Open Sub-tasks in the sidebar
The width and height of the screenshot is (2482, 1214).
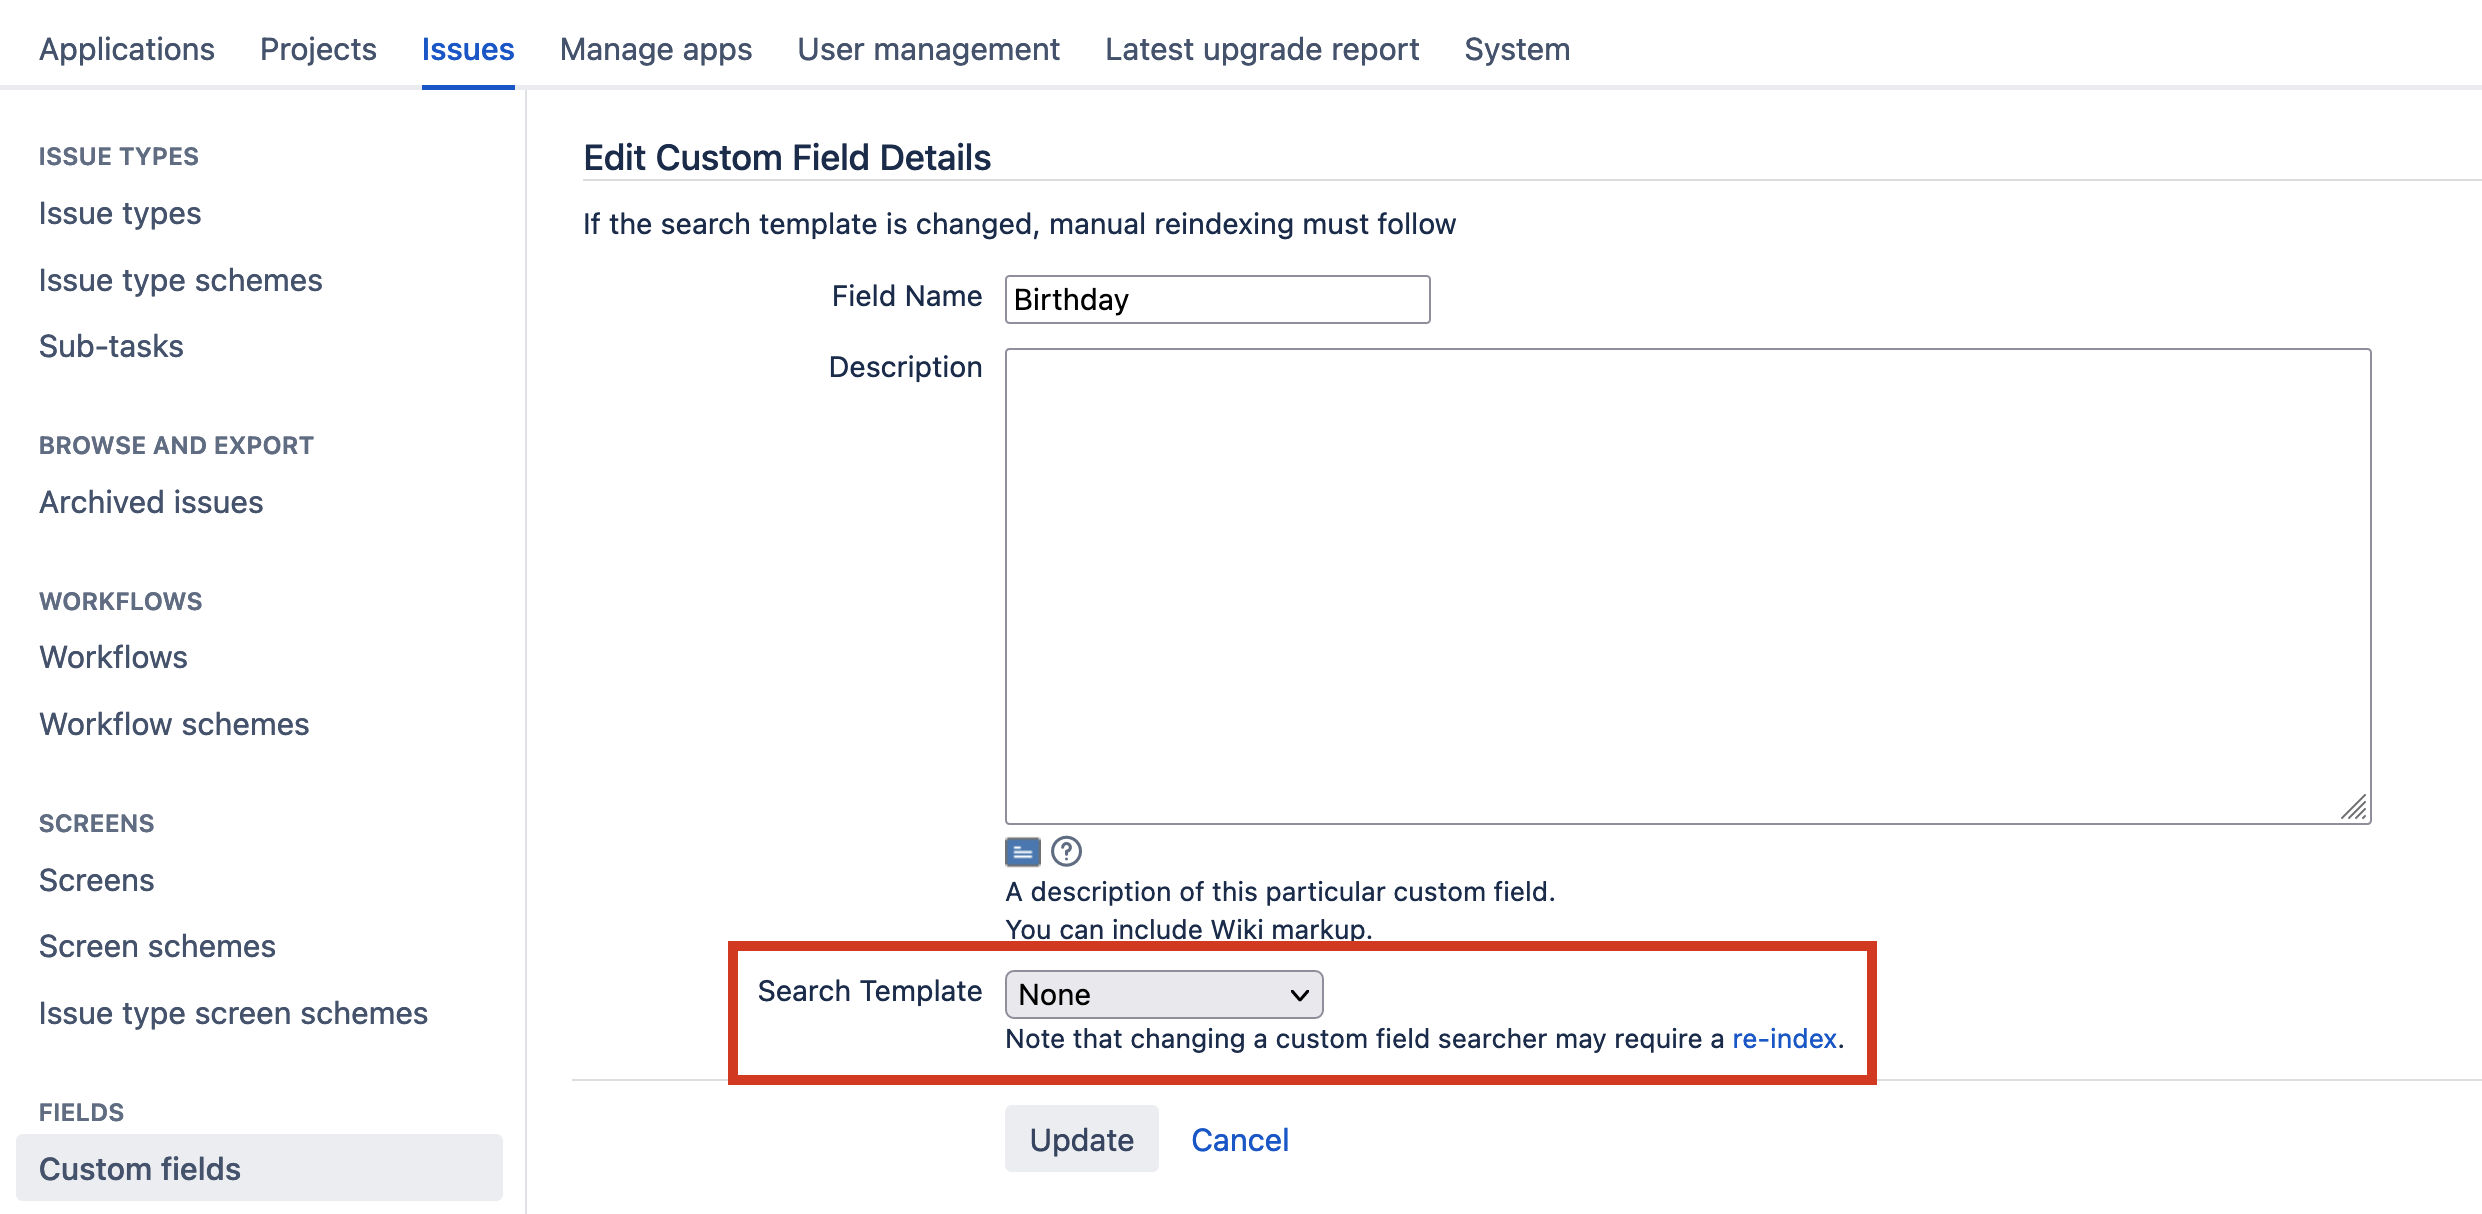(x=111, y=346)
